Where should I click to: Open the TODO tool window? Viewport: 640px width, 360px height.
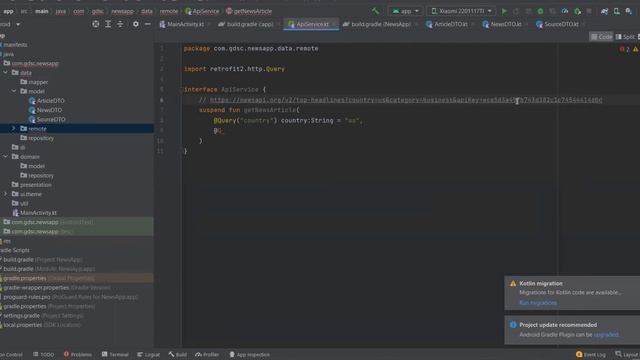click(x=43, y=354)
